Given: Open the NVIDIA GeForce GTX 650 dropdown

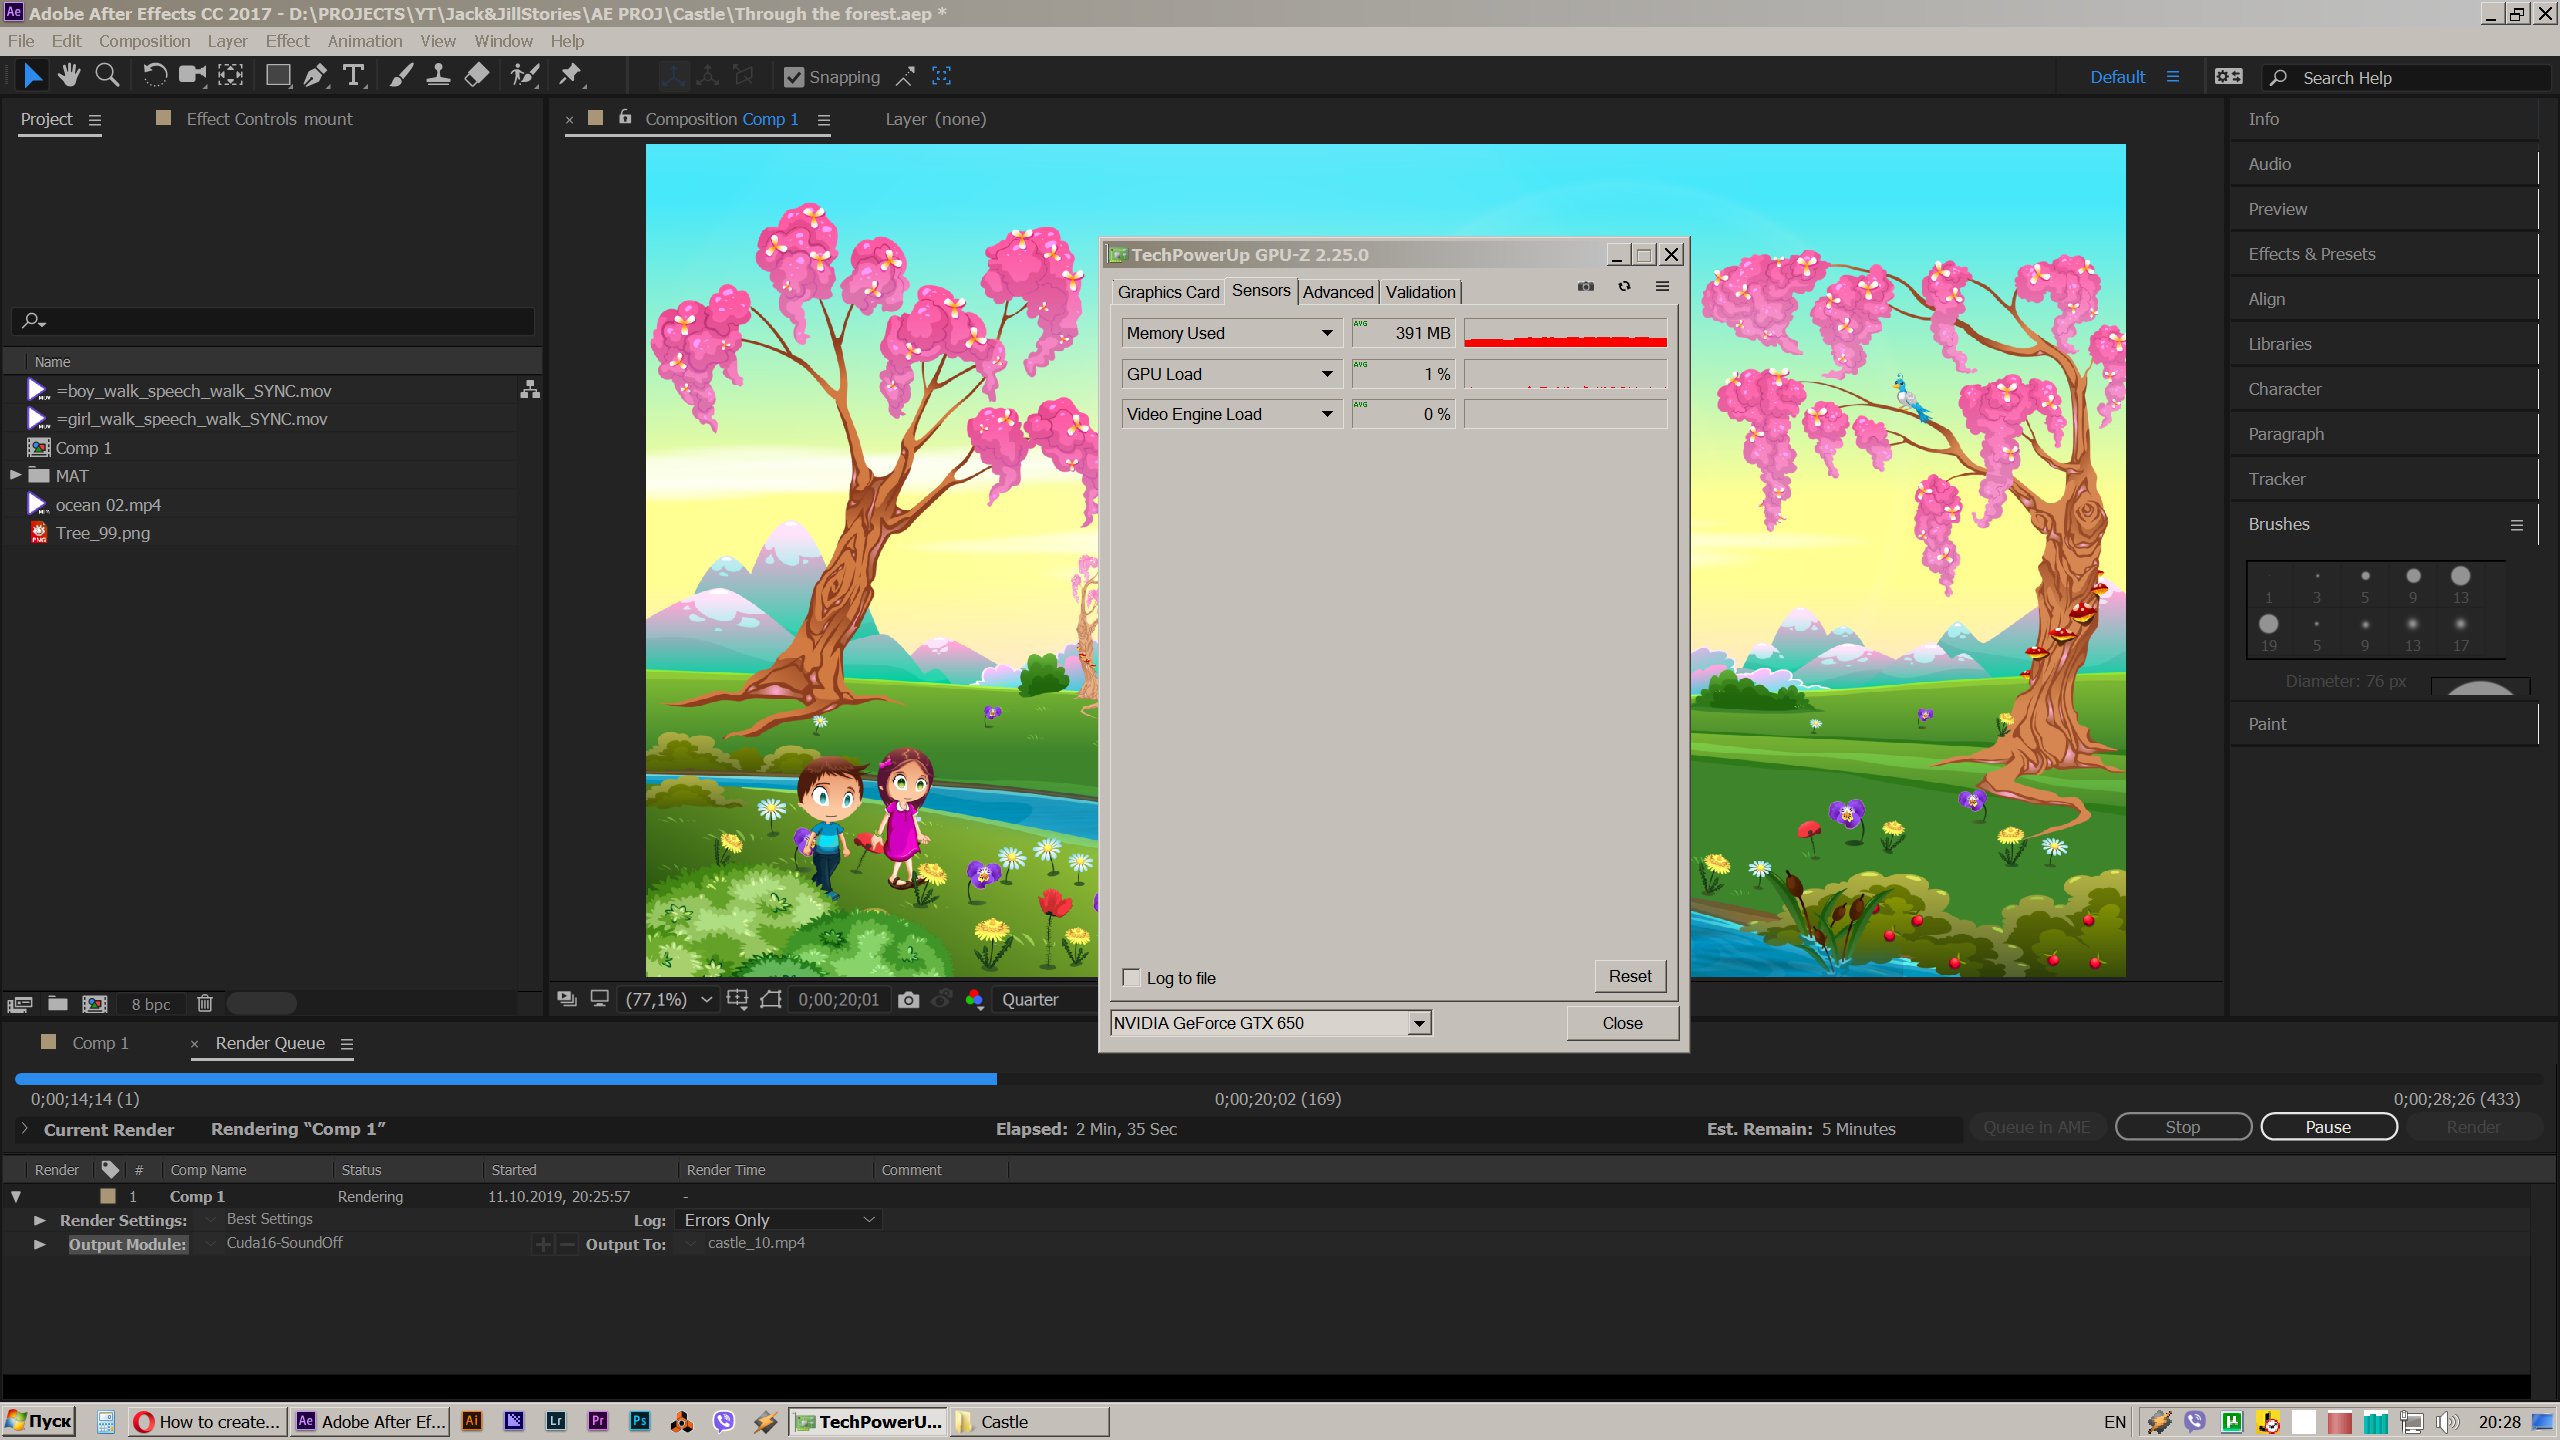Looking at the screenshot, I should [1419, 1023].
